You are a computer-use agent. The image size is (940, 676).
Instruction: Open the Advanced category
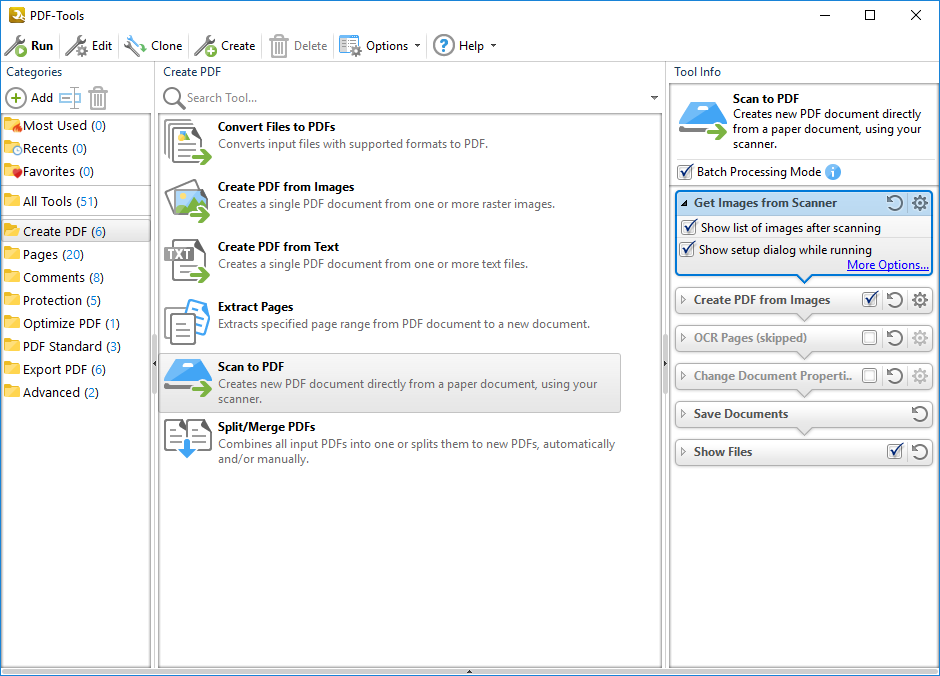pyautogui.click(x=76, y=393)
